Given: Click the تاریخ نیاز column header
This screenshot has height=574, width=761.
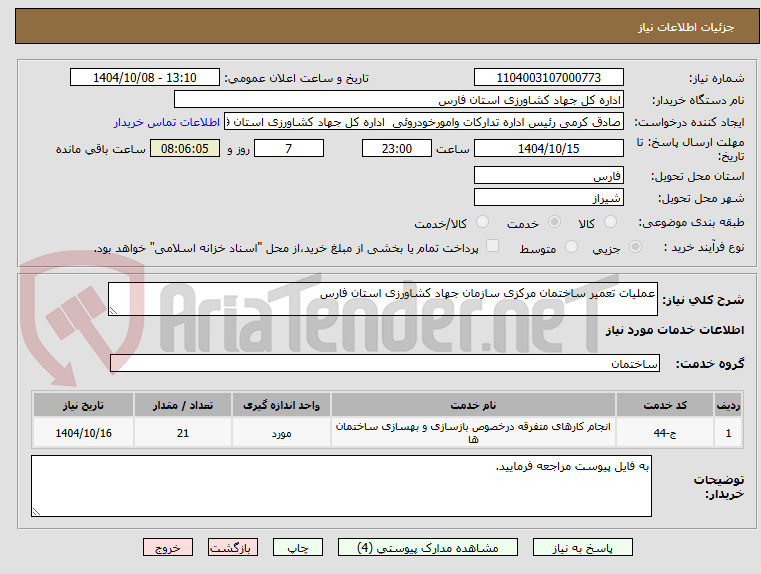Looking at the screenshot, I should tap(83, 405).
